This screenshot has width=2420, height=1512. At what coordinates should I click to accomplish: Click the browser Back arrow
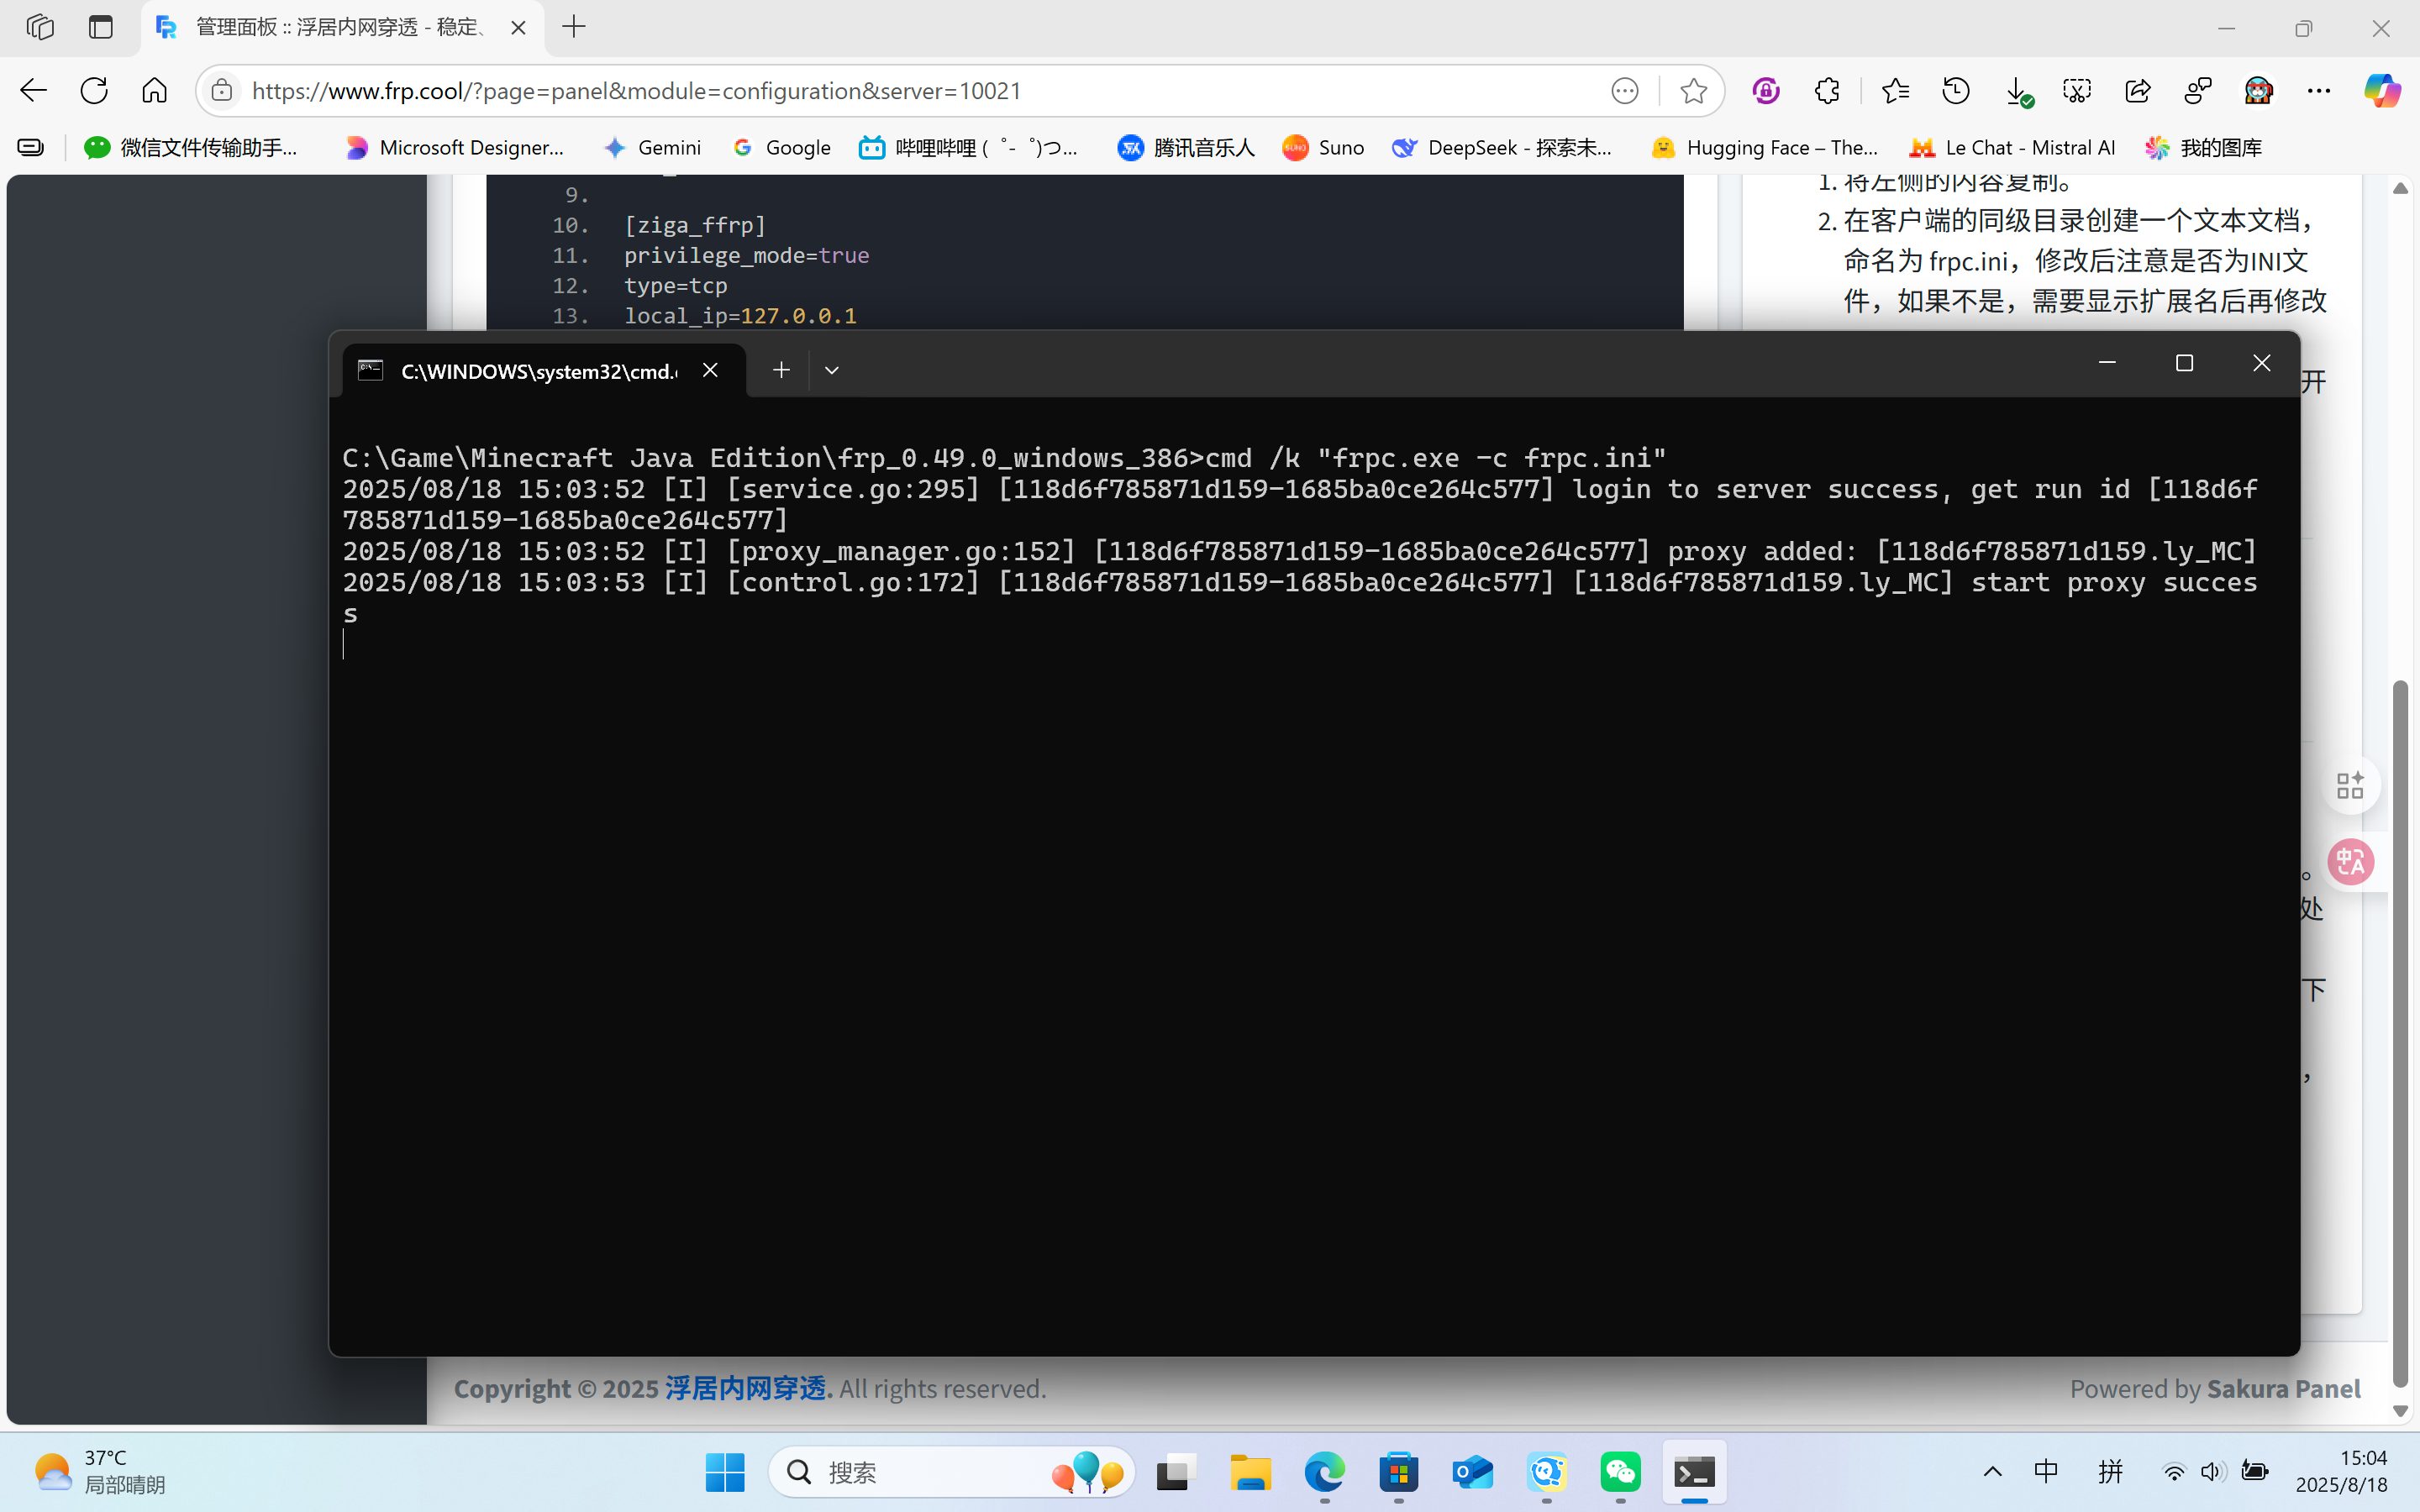tap(33, 91)
